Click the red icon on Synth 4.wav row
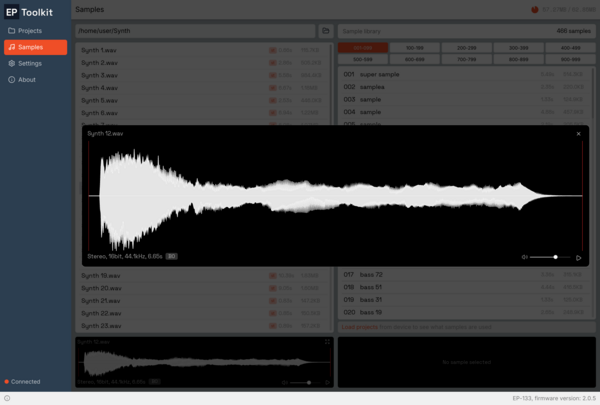The image size is (600, 405). [x=272, y=88]
